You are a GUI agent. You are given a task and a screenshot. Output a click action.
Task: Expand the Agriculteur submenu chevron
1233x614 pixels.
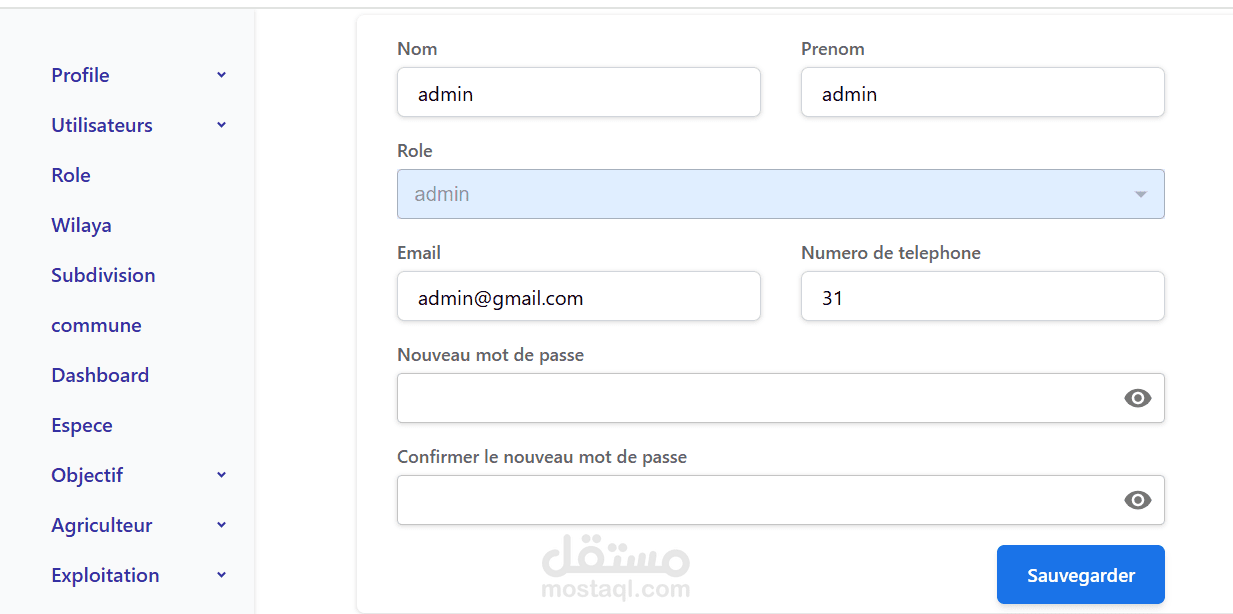coord(221,525)
